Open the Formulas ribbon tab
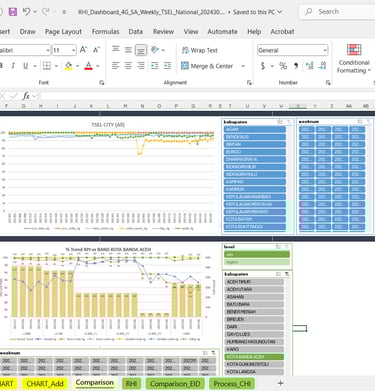The image size is (375, 391). tap(105, 32)
